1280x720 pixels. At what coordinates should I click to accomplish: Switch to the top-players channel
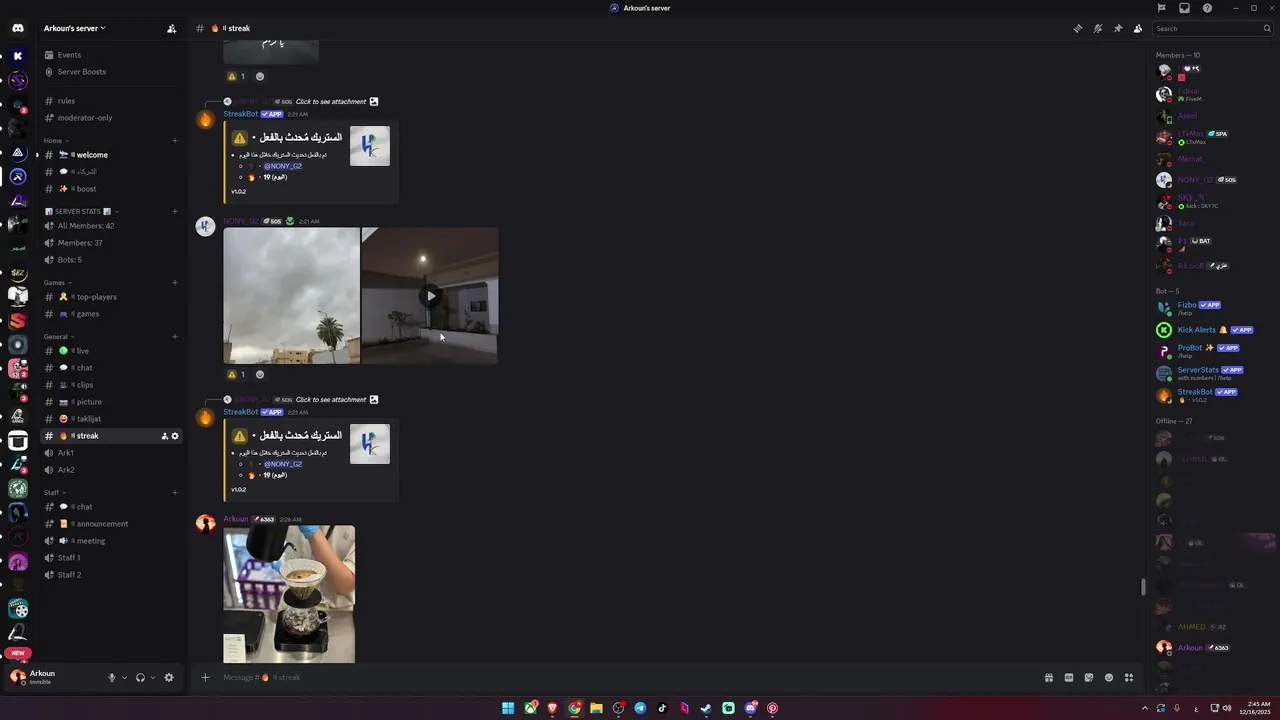click(111, 297)
